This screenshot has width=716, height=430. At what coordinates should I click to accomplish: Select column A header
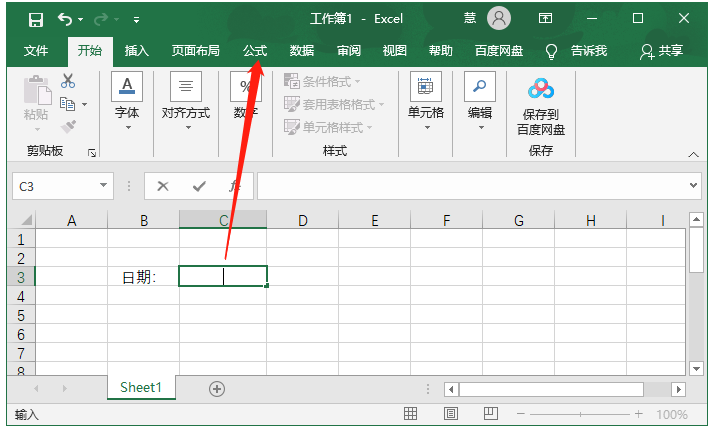pos(72,220)
